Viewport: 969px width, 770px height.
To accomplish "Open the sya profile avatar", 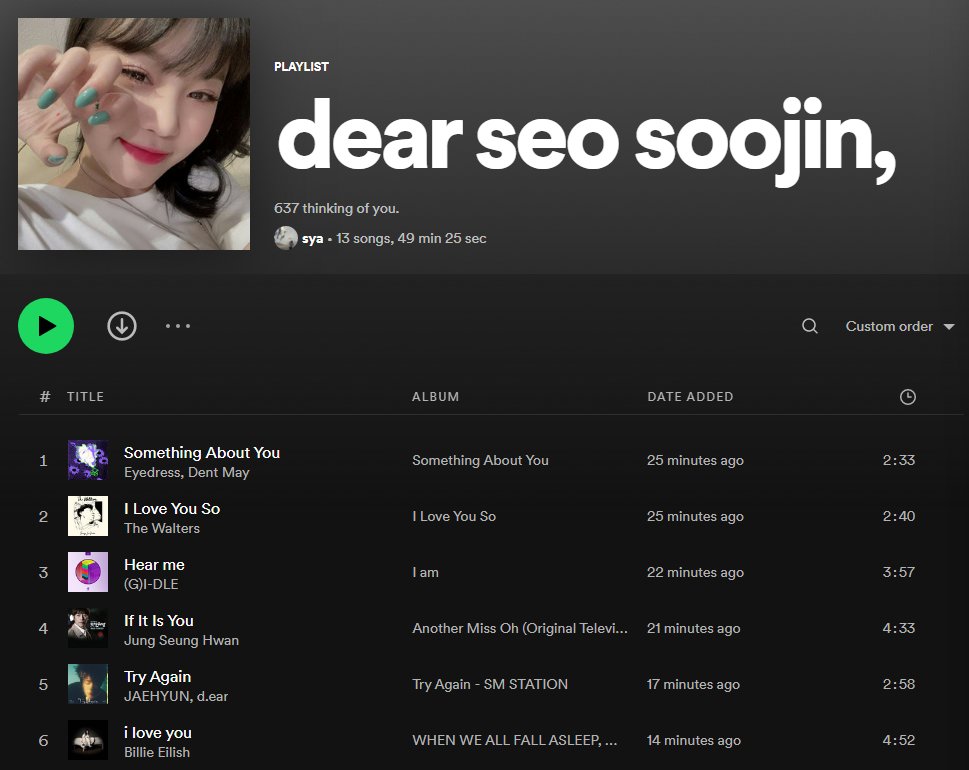I will point(286,238).
